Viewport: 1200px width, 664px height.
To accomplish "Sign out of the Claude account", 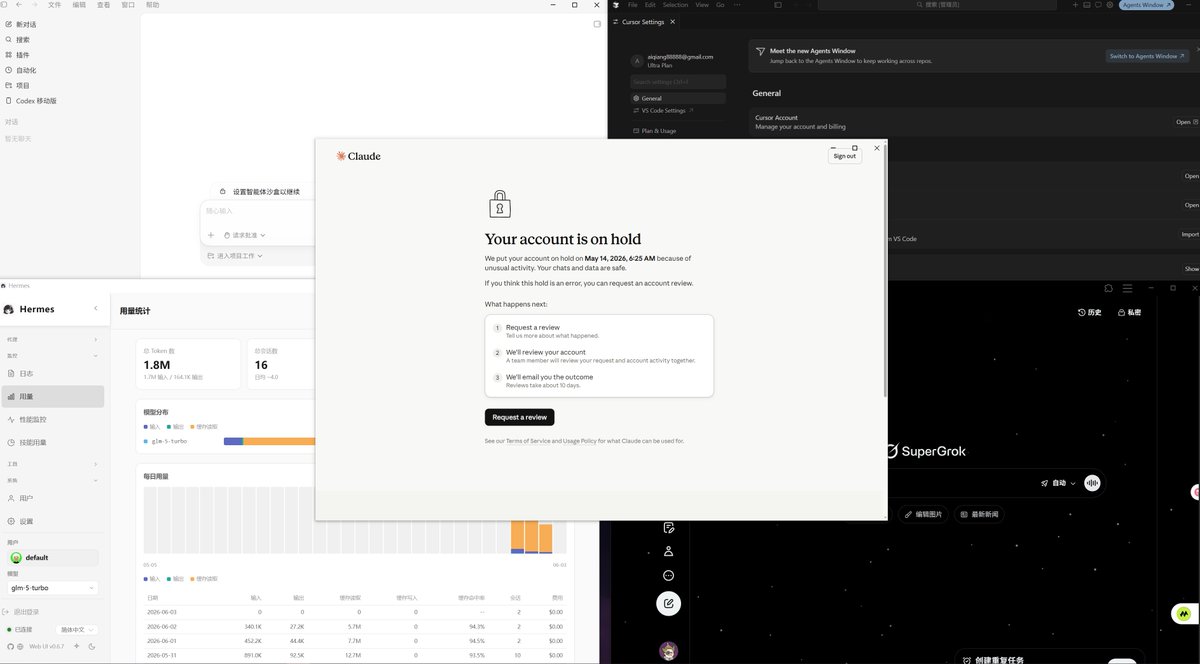I will (x=845, y=156).
